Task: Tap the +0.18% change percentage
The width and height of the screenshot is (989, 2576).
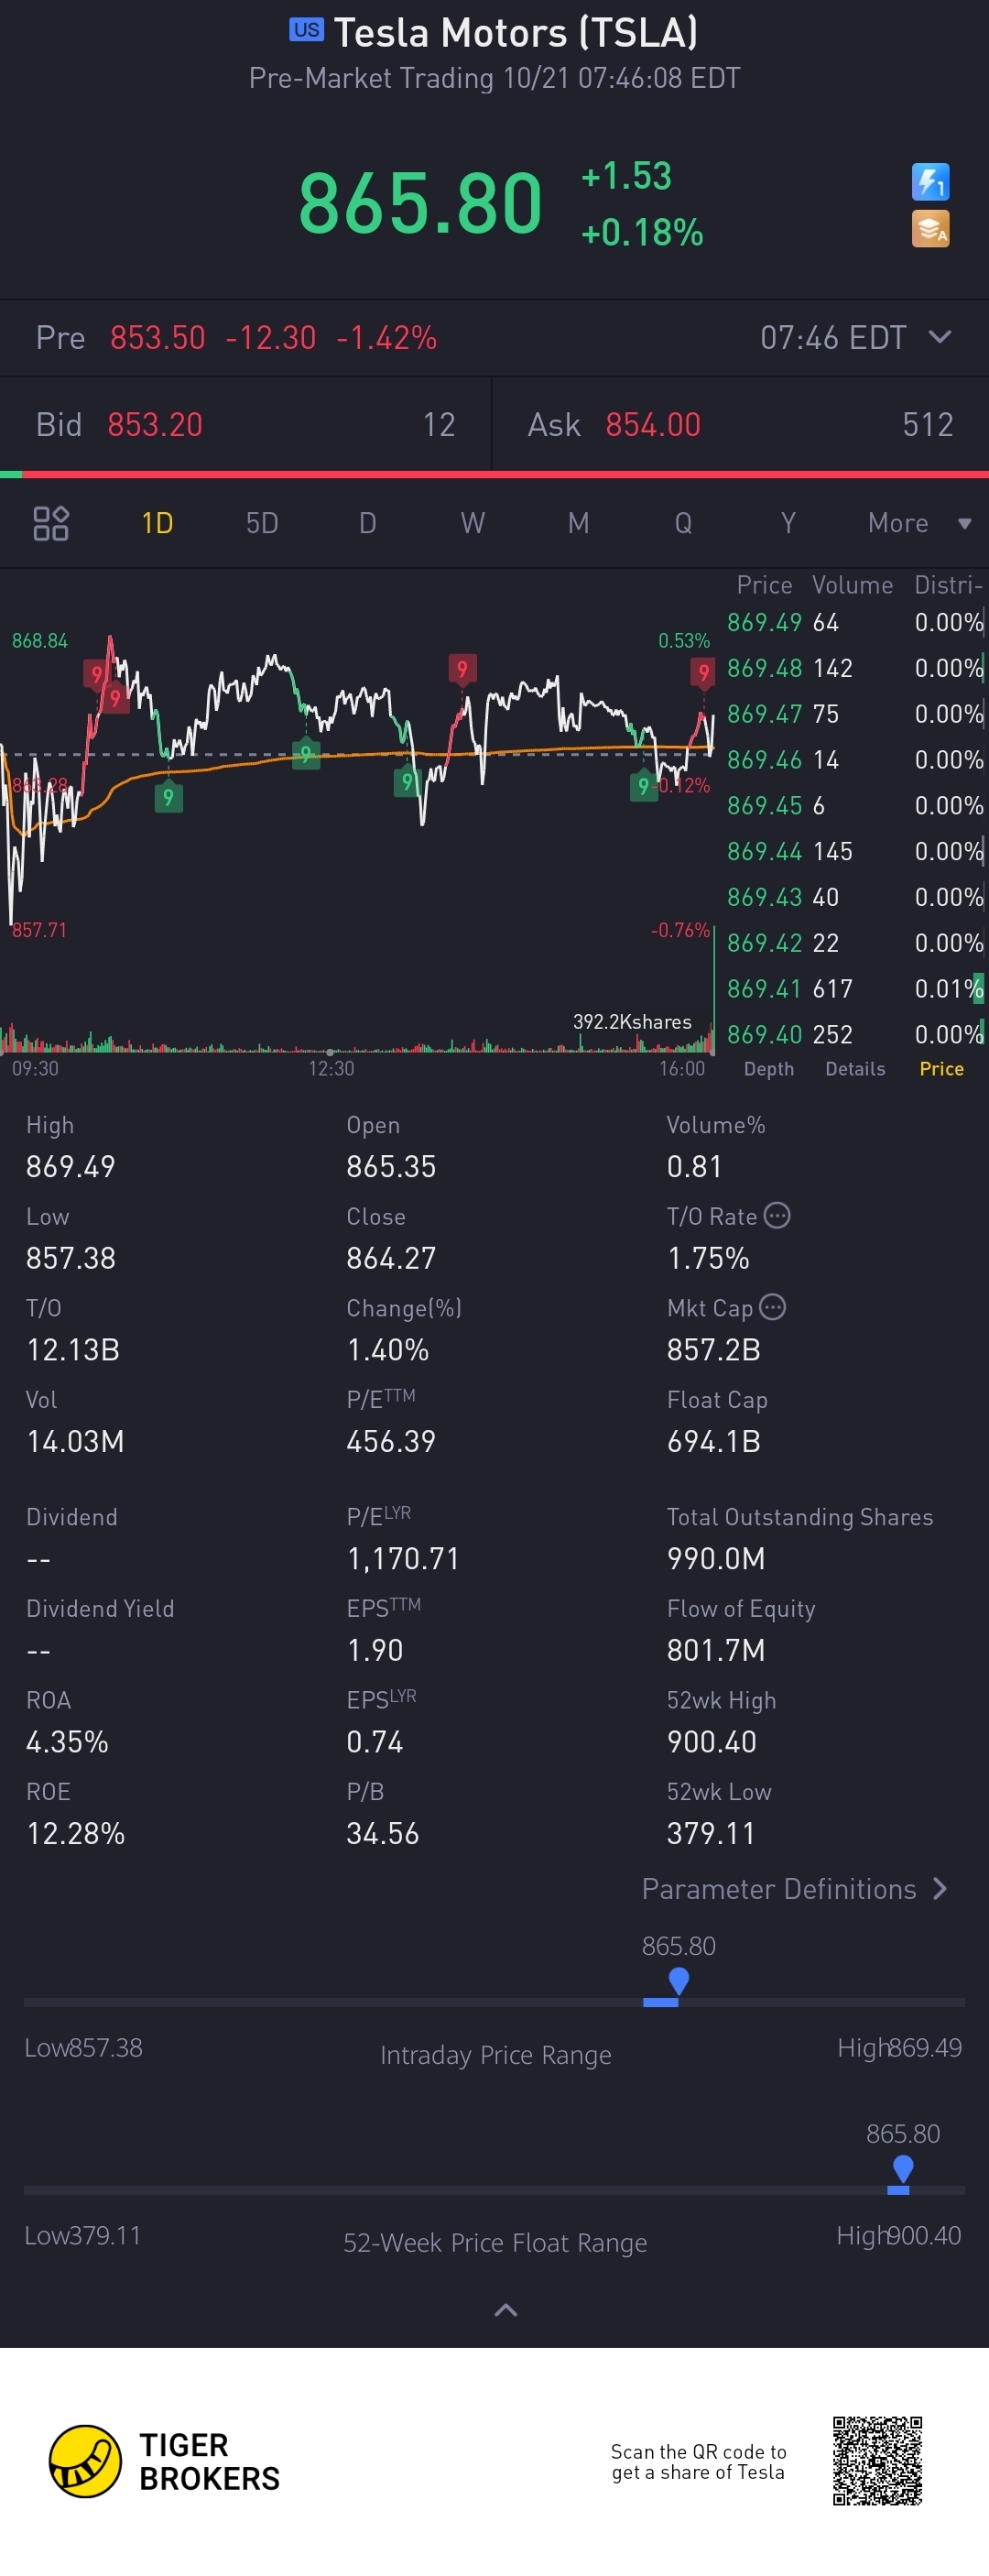Action: click(x=642, y=232)
